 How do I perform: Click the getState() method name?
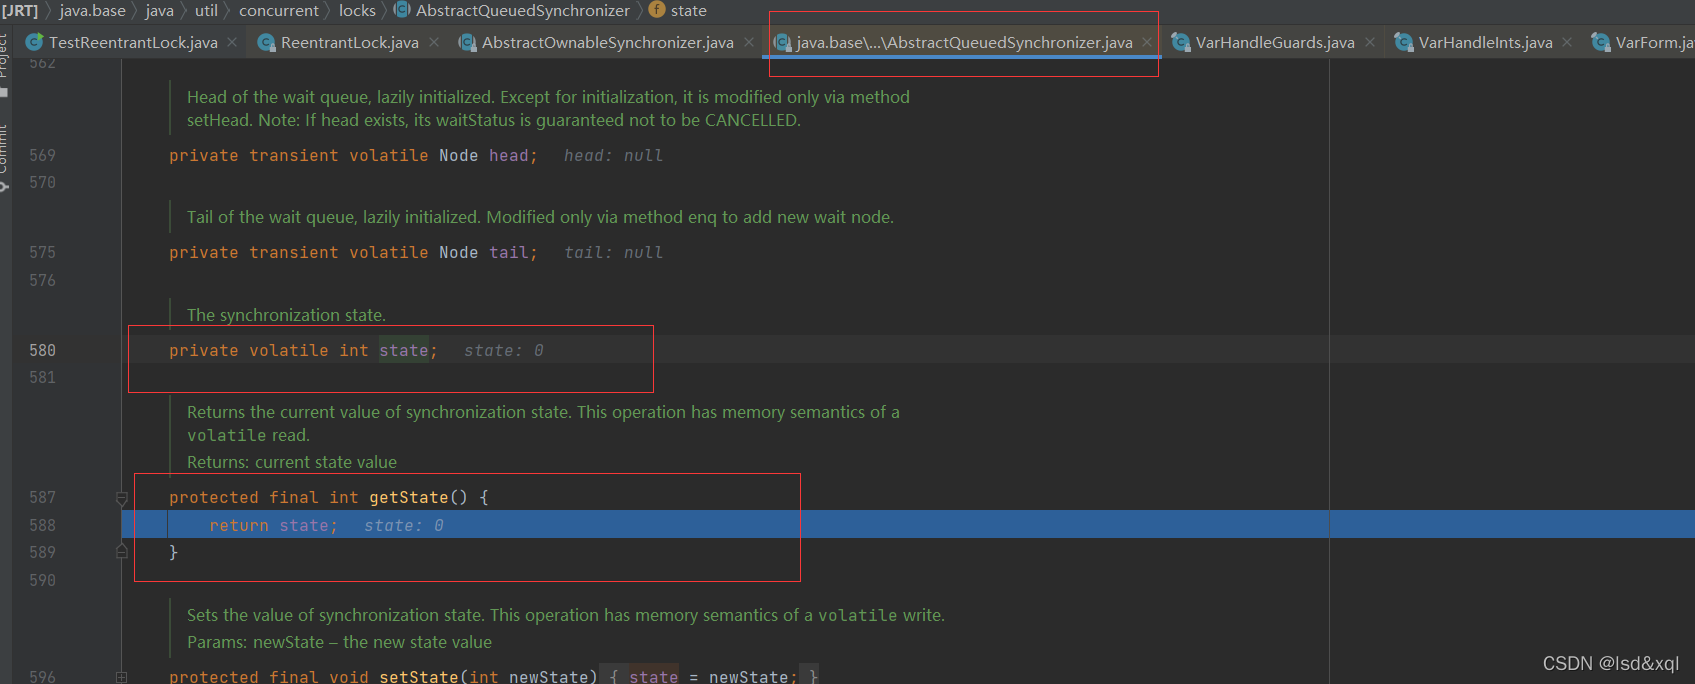[408, 497]
